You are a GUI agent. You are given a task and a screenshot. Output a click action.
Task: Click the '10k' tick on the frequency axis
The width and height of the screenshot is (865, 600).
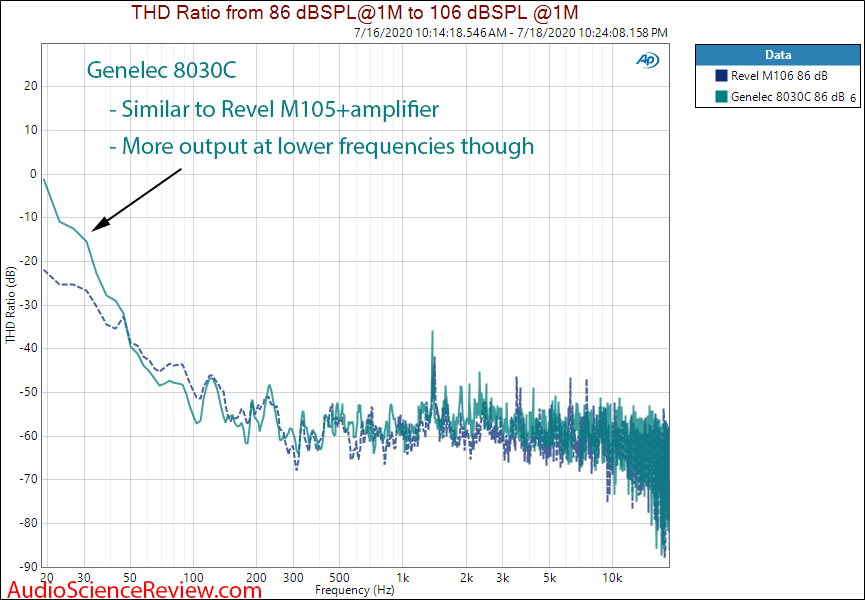pos(612,578)
